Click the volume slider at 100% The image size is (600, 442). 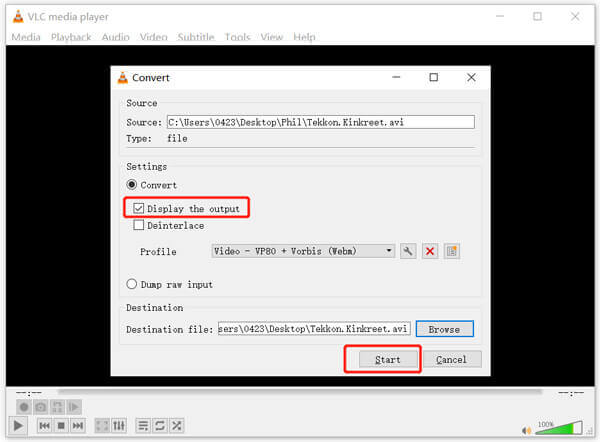coord(559,428)
